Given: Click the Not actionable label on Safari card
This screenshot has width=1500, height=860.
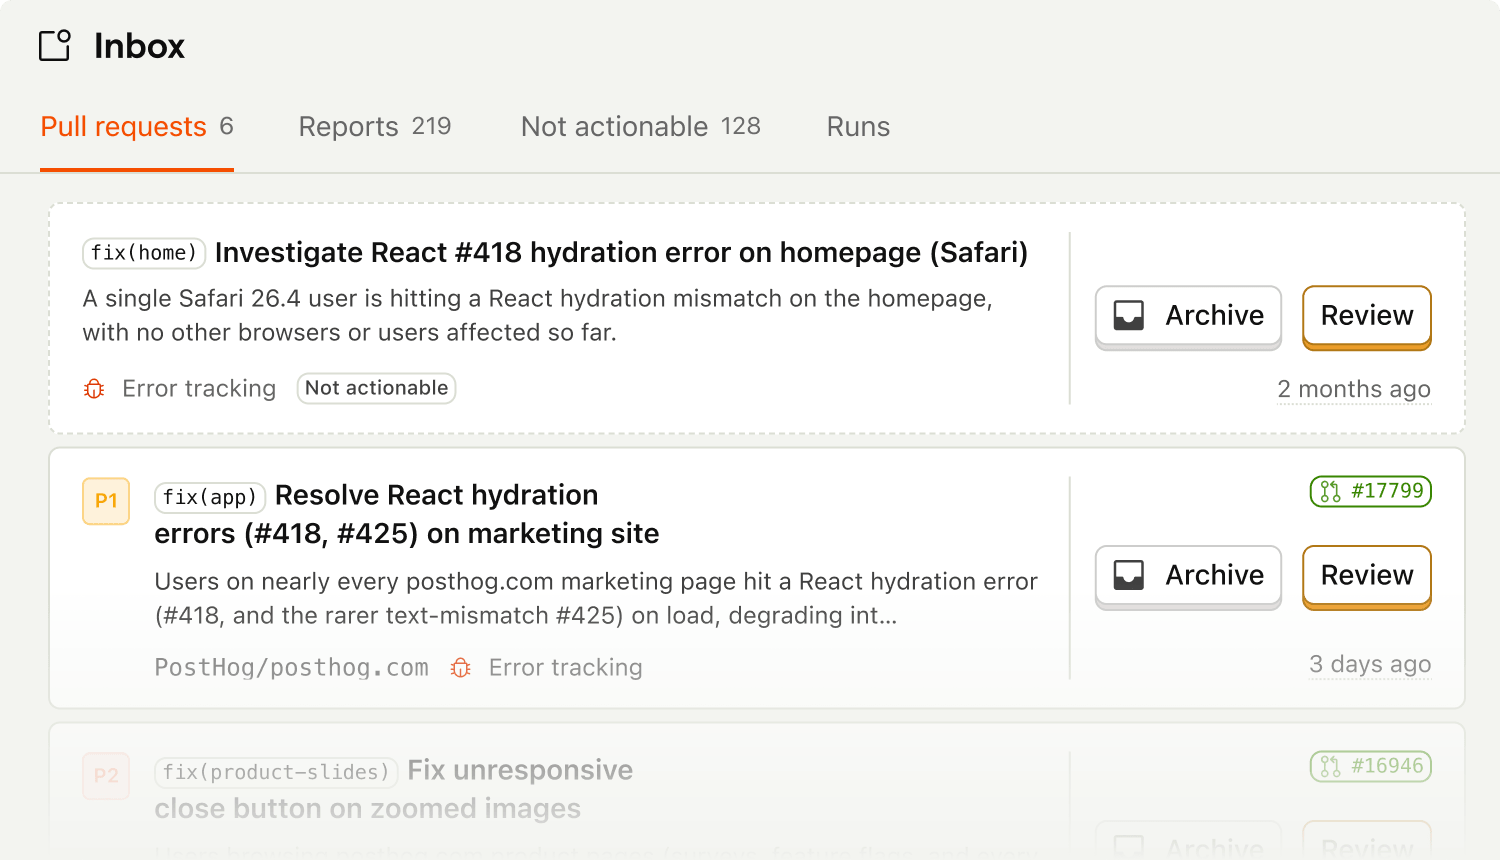Looking at the screenshot, I should pos(376,388).
